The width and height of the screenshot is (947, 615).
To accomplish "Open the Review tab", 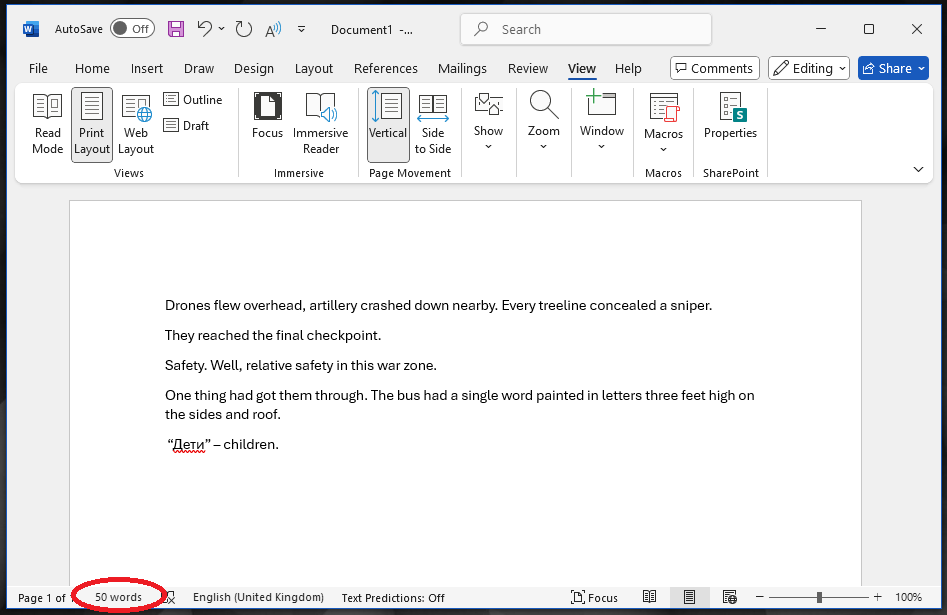I will tap(528, 69).
